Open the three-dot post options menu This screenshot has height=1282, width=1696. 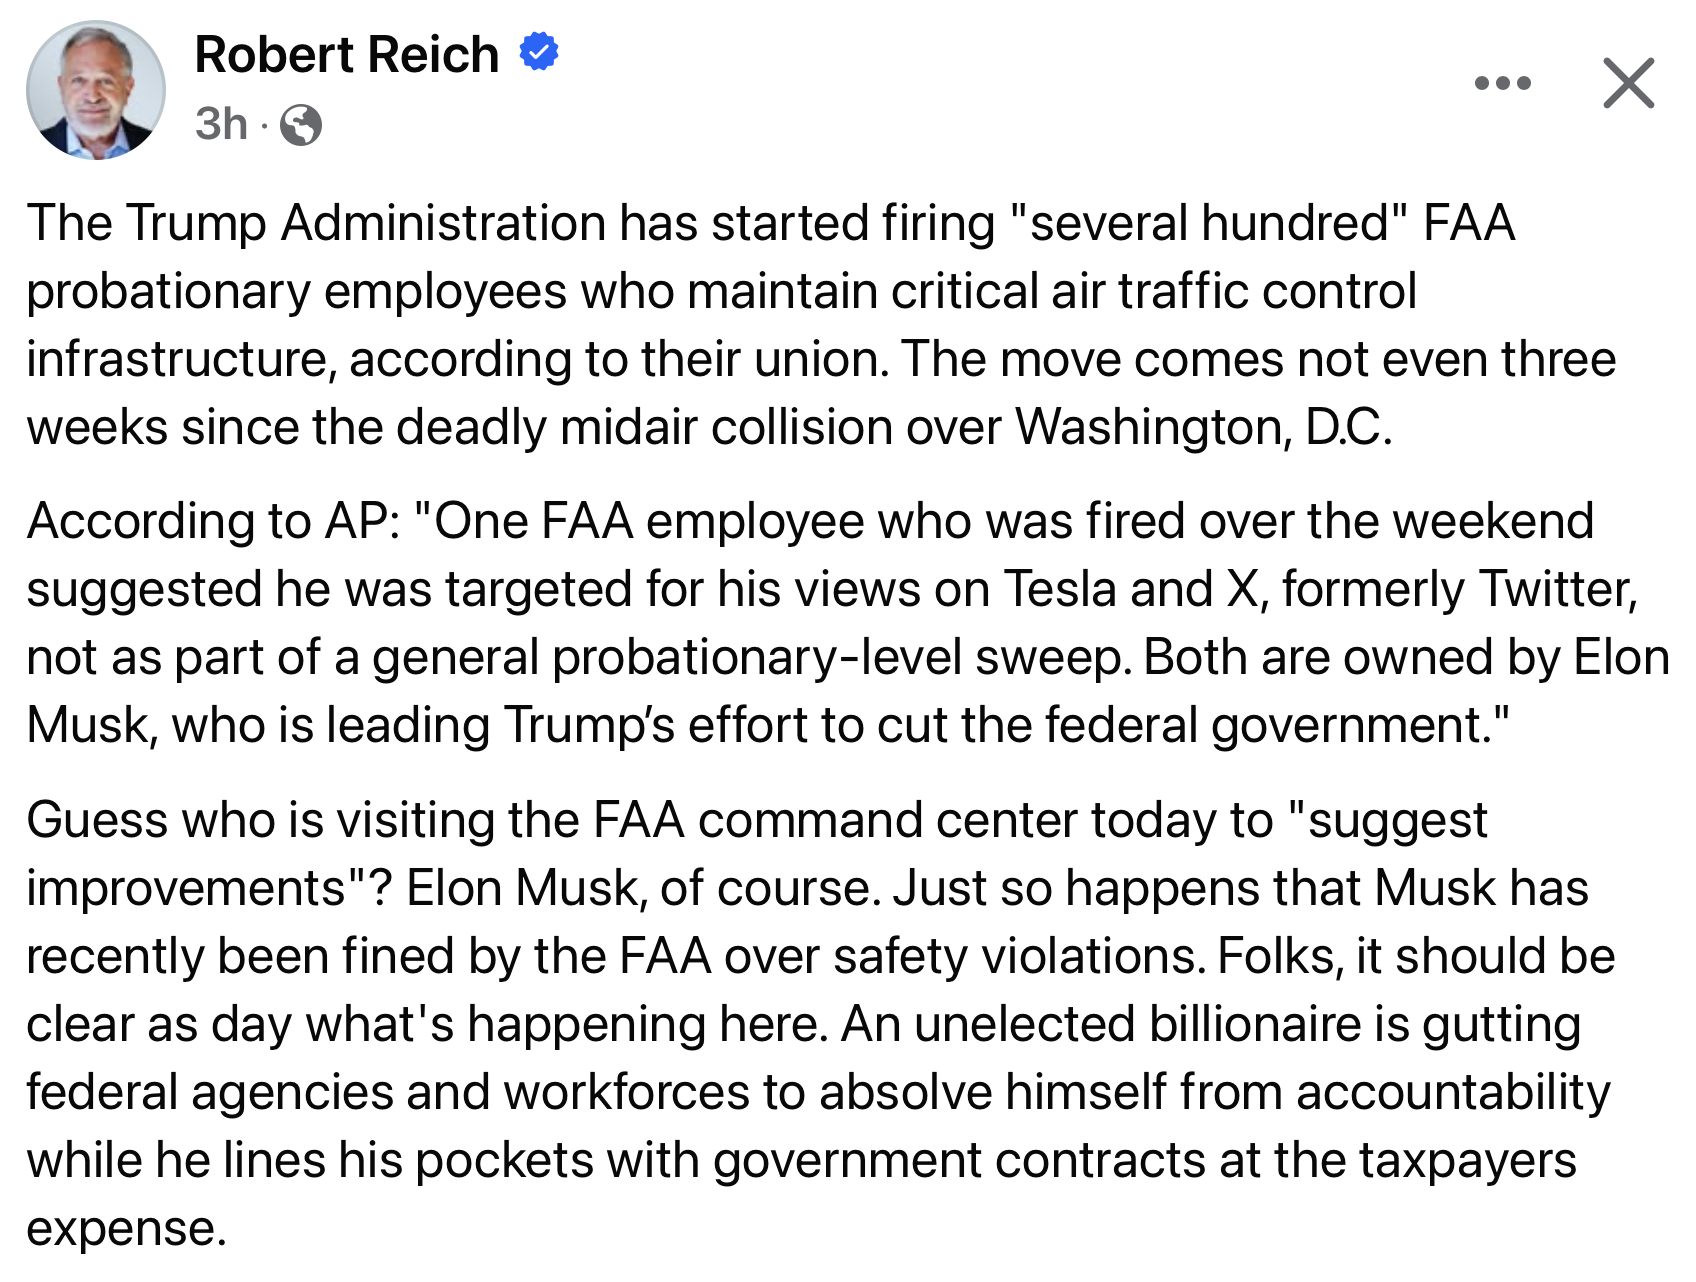(x=1502, y=83)
